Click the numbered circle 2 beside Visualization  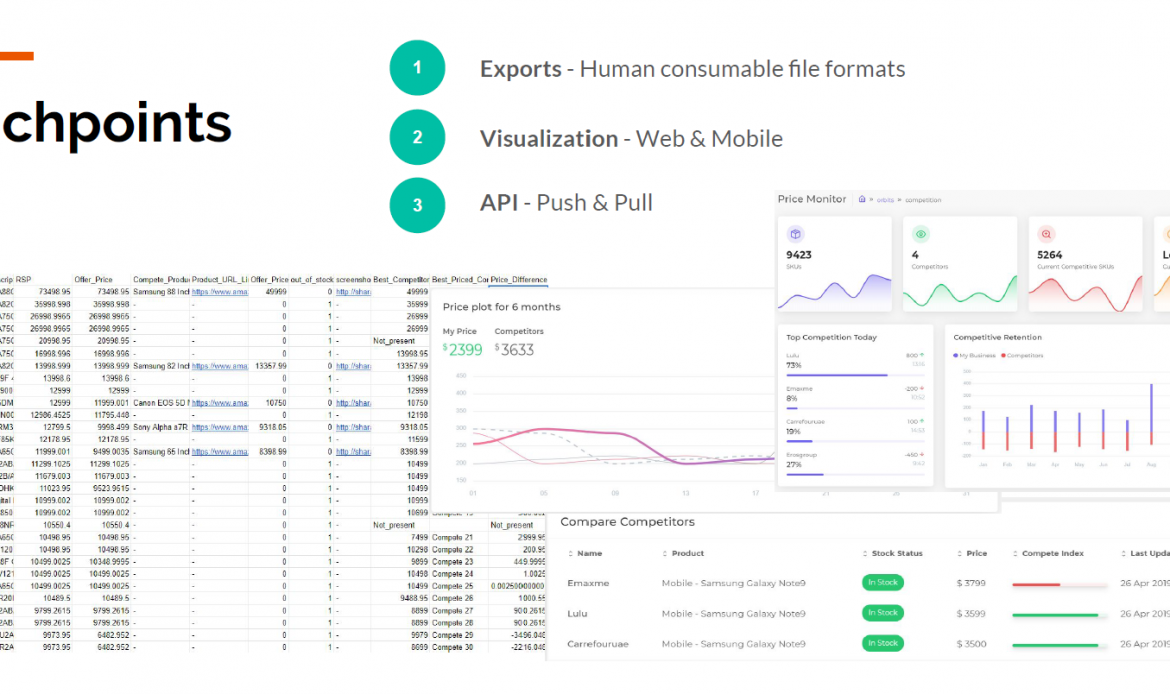417,138
